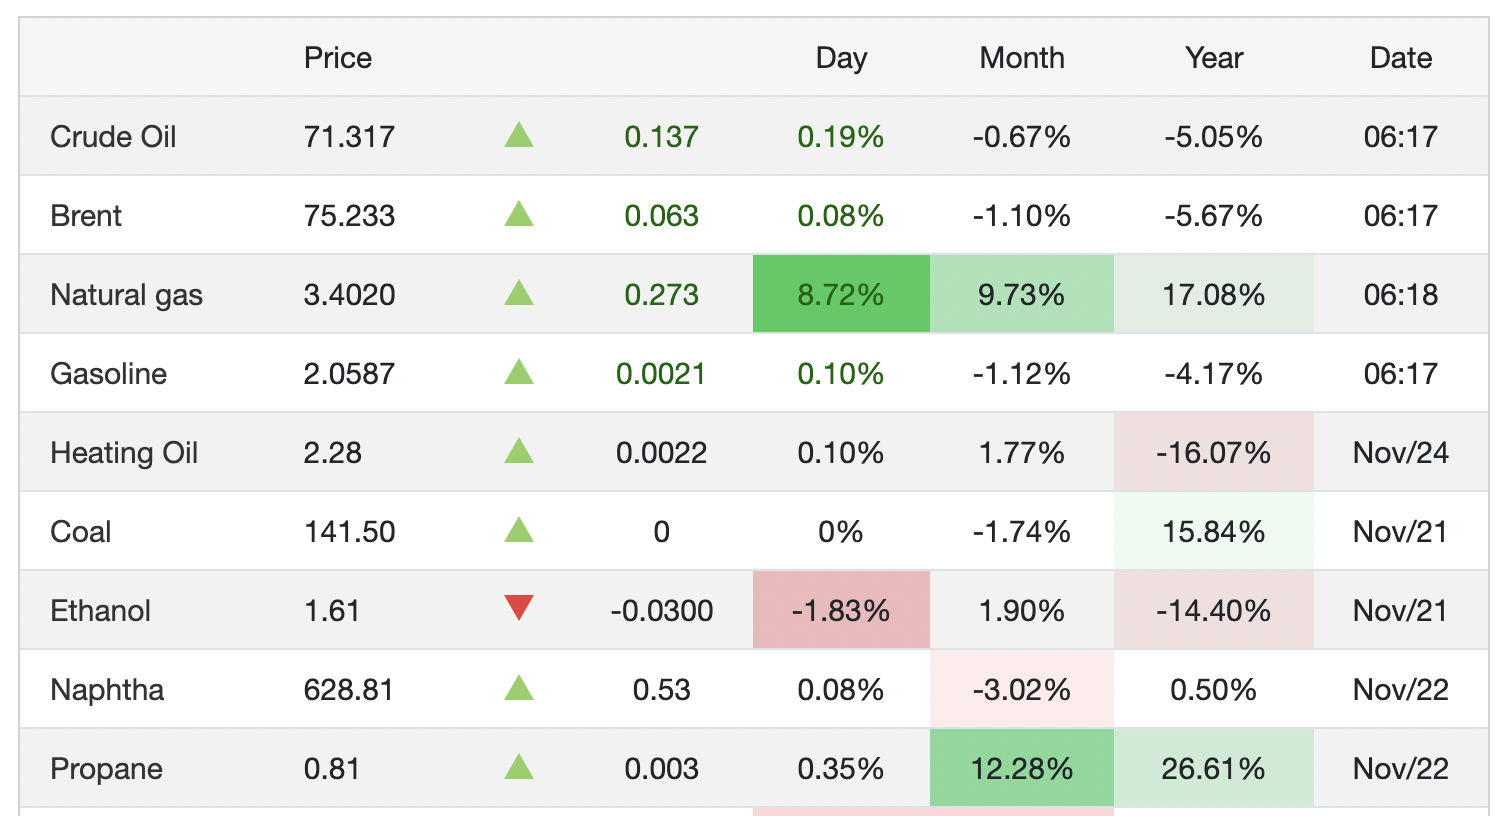Click Natural gas year change 17.08%

point(1214,295)
